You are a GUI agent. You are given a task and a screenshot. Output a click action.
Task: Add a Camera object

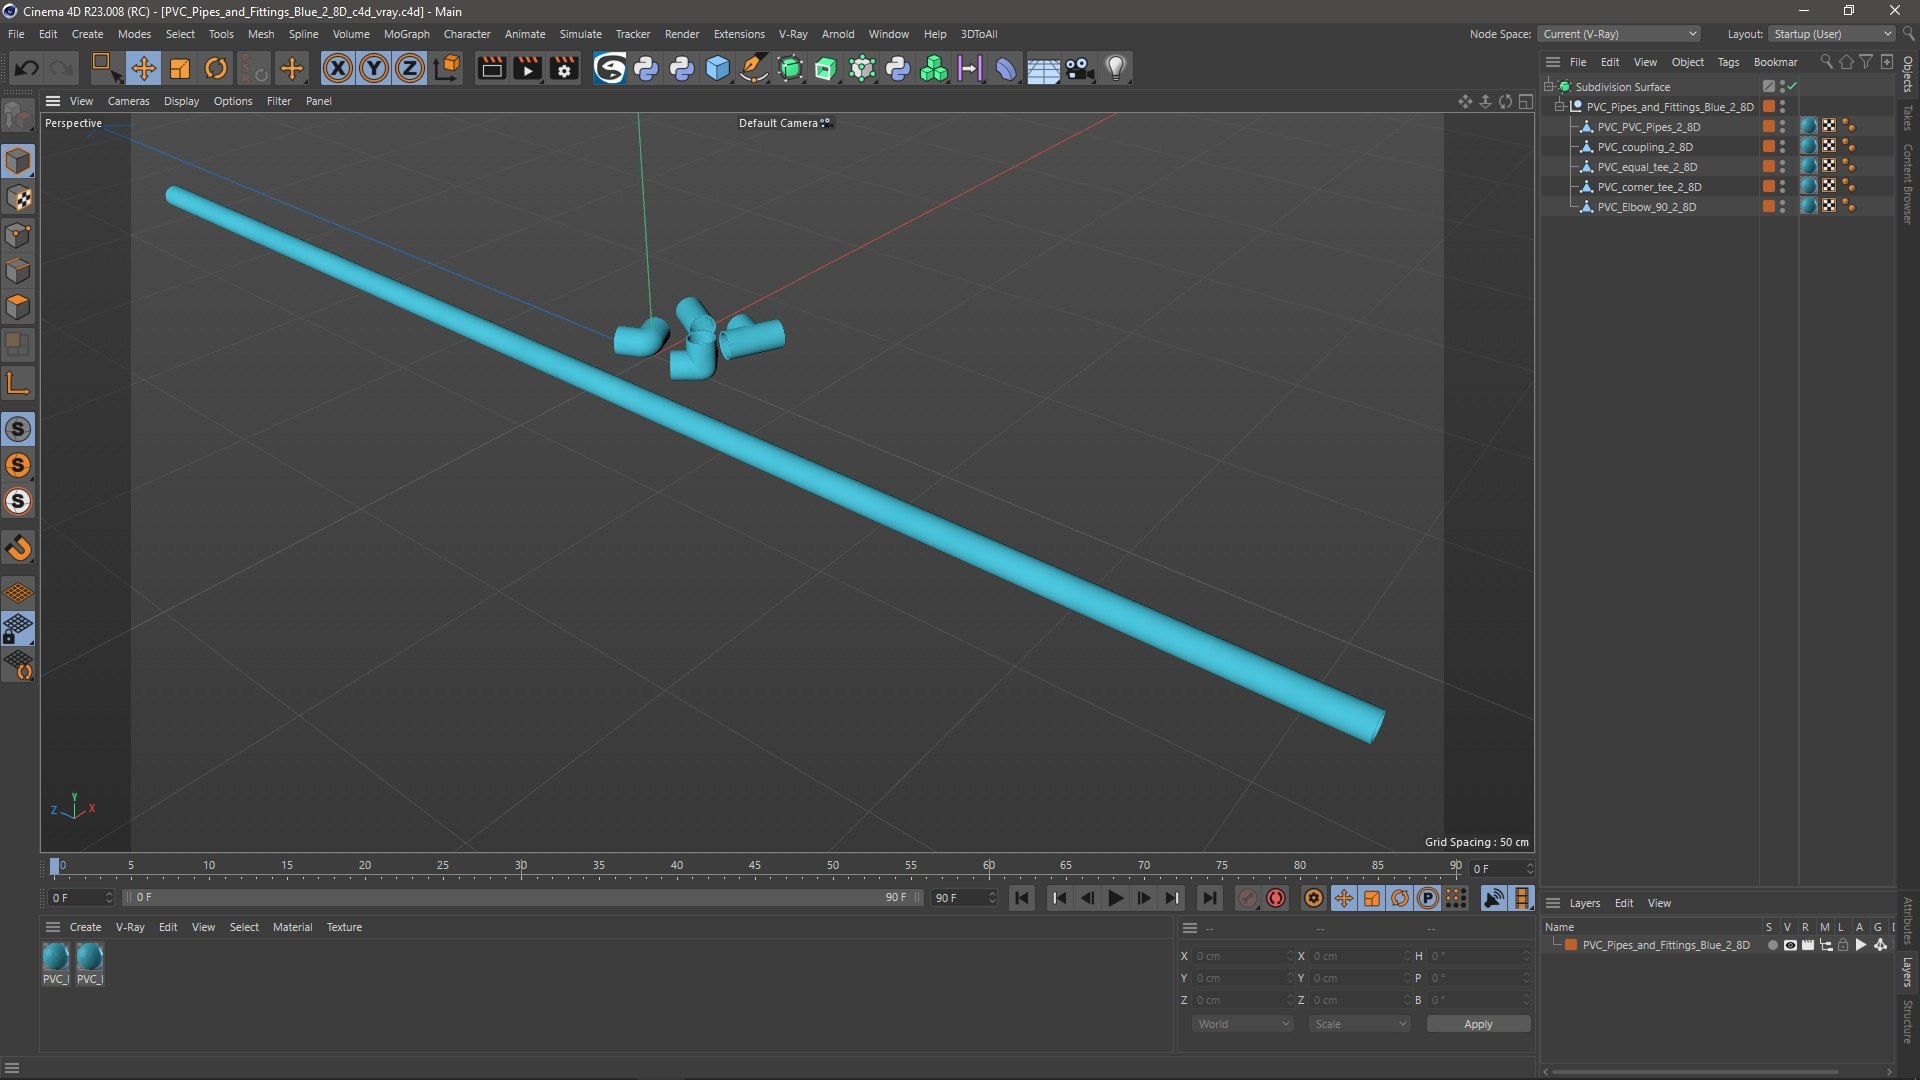(1080, 68)
